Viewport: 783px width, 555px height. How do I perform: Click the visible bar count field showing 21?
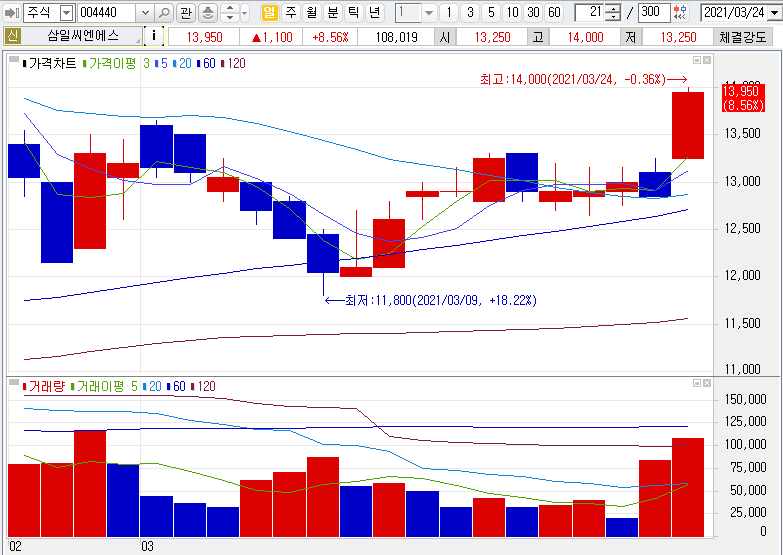pos(589,12)
